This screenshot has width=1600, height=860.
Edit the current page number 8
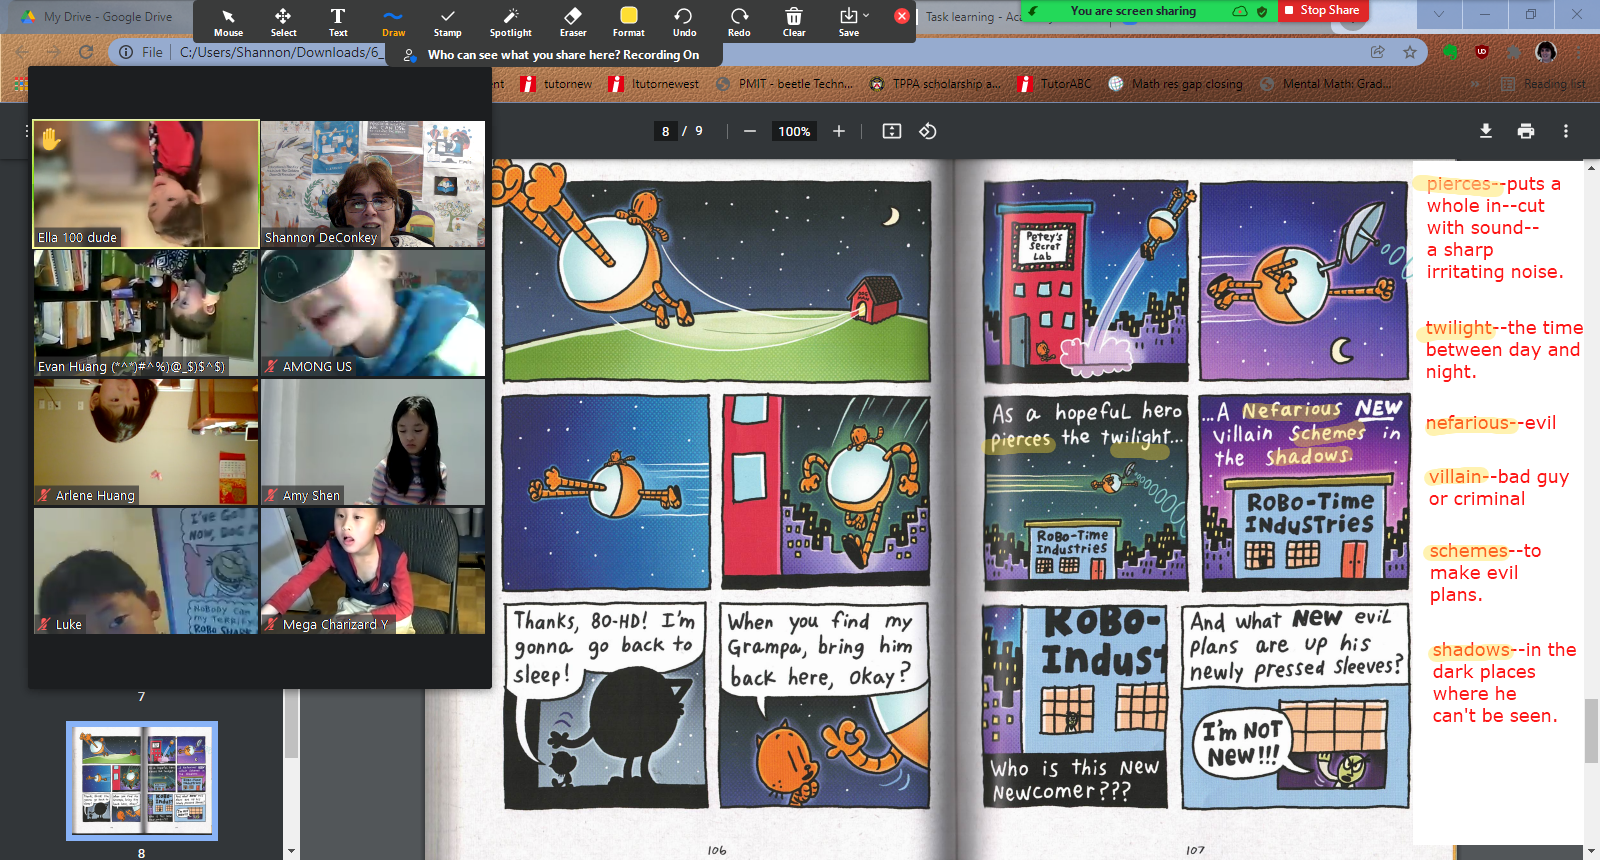(x=666, y=131)
